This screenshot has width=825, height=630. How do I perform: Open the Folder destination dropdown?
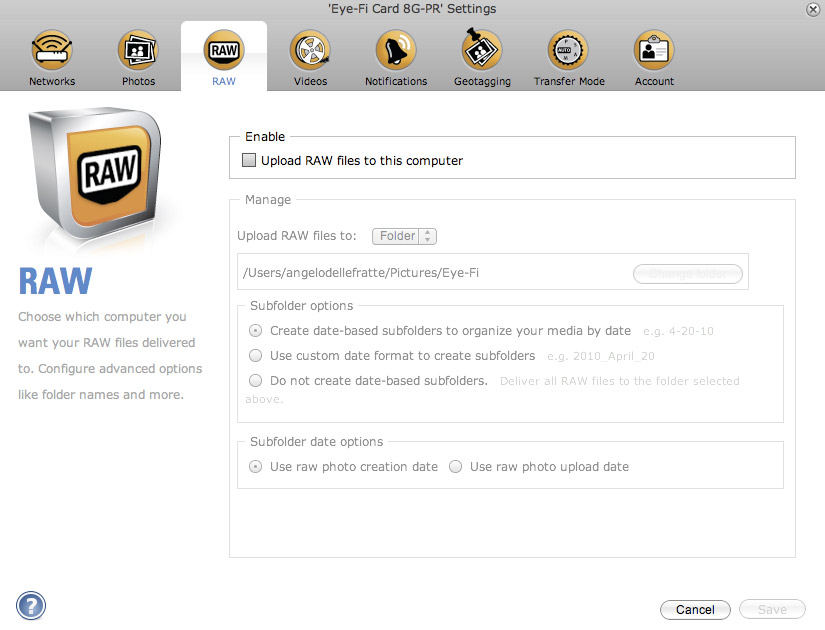tap(404, 236)
